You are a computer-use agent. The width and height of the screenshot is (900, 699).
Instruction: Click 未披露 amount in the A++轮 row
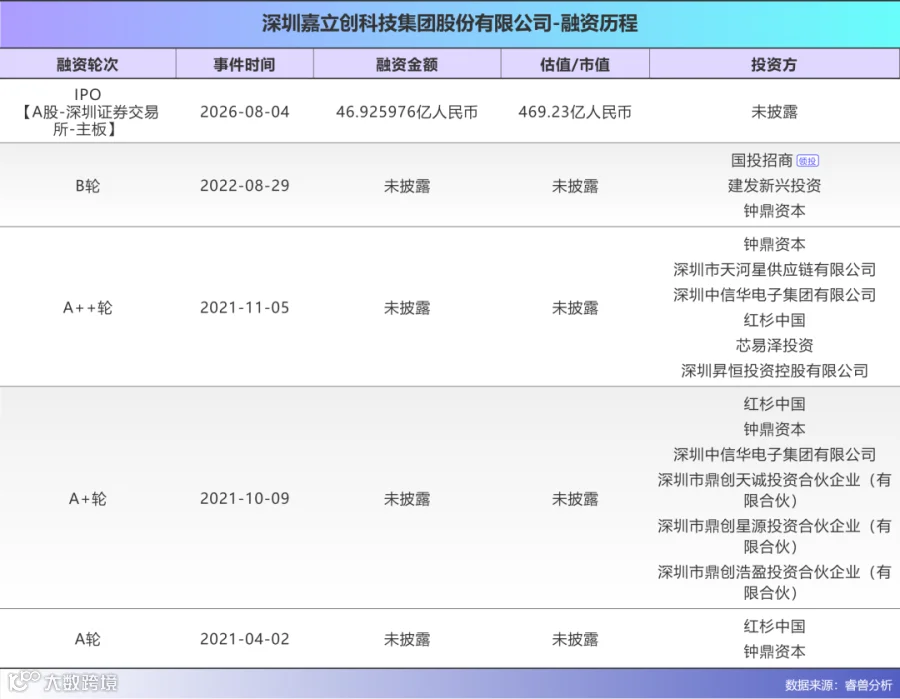click(x=407, y=308)
